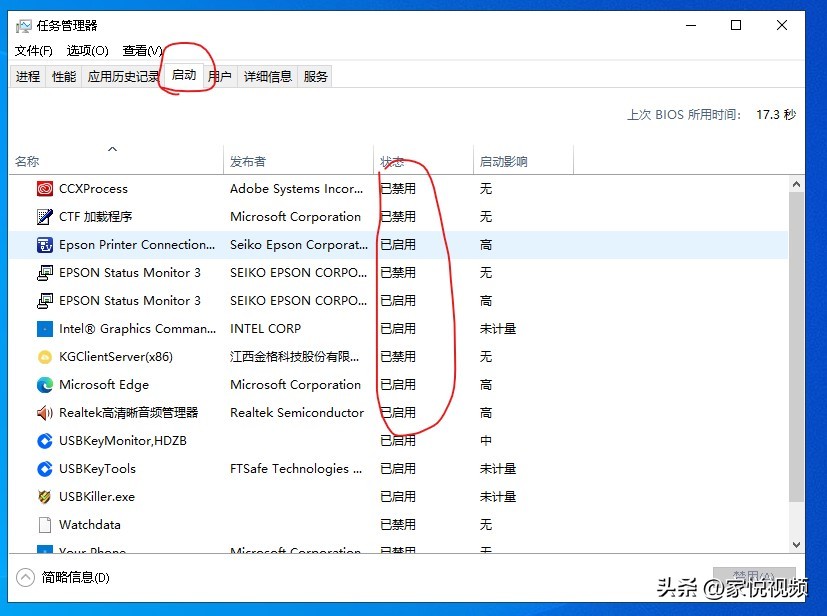Click the CTF 加载程序 icon
This screenshot has width=827, height=616.
pyautogui.click(x=44, y=216)
